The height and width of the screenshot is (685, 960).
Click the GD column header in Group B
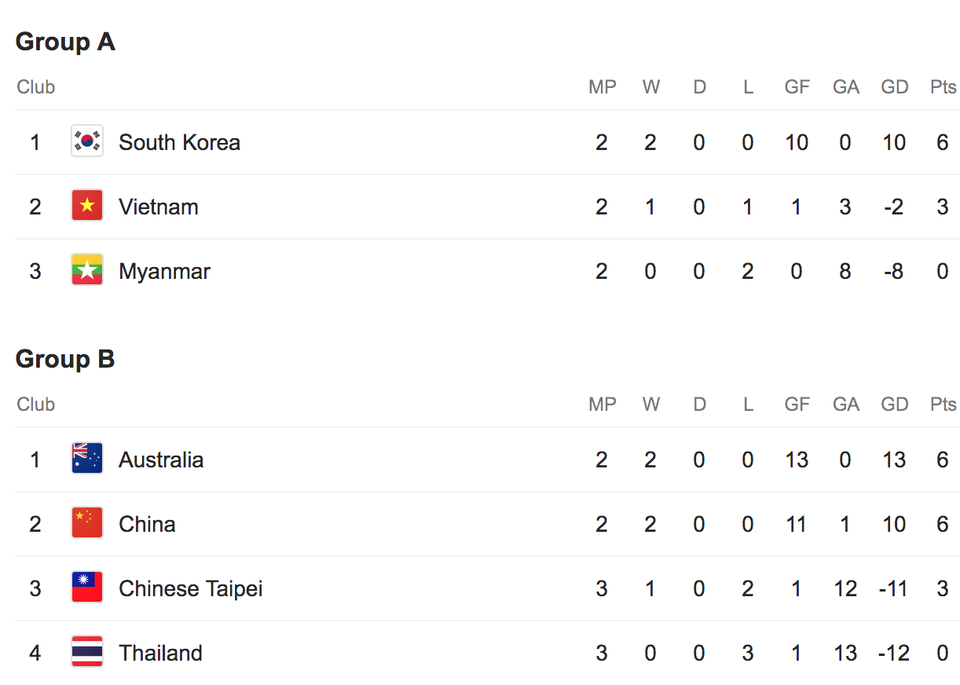tap(894, 404)
